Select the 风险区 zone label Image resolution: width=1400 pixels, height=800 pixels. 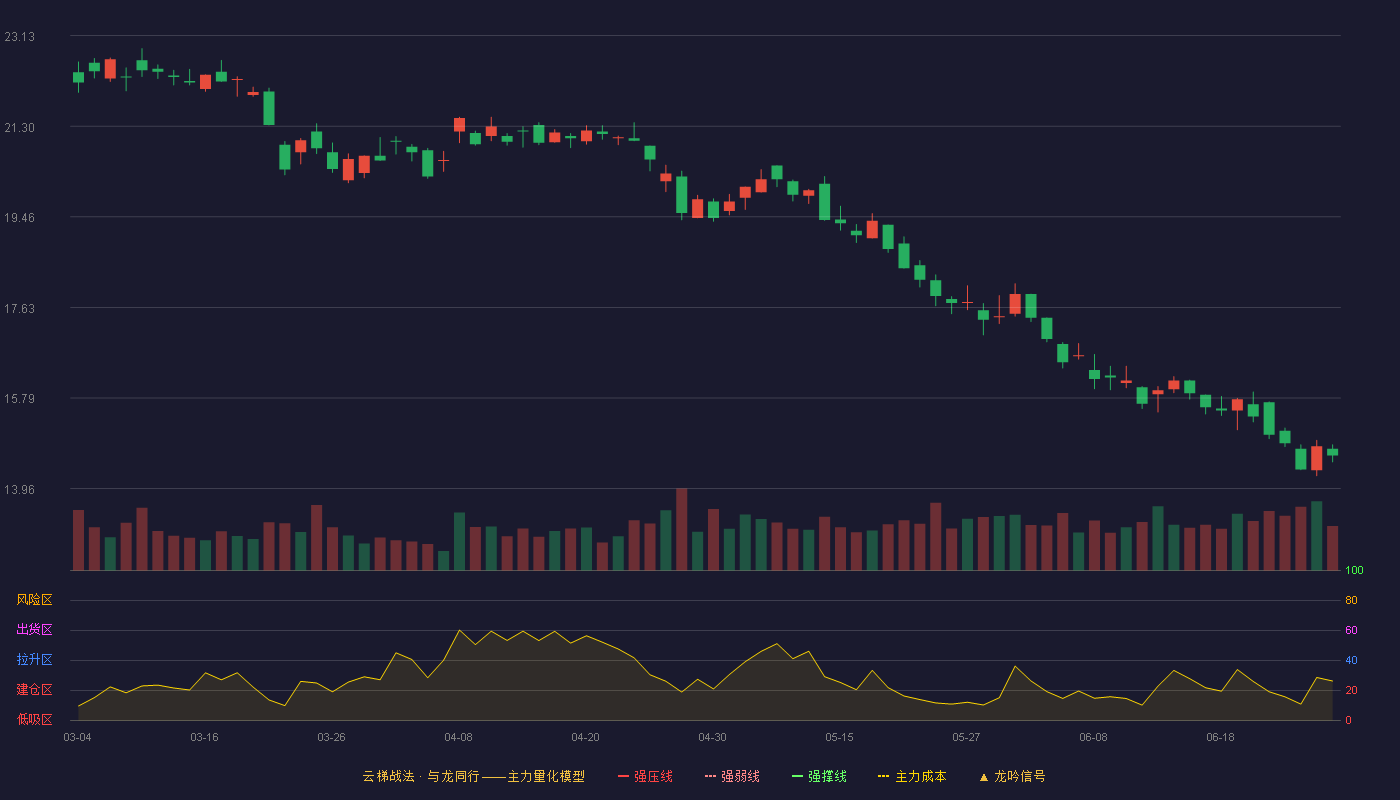(x=34, y=600)
